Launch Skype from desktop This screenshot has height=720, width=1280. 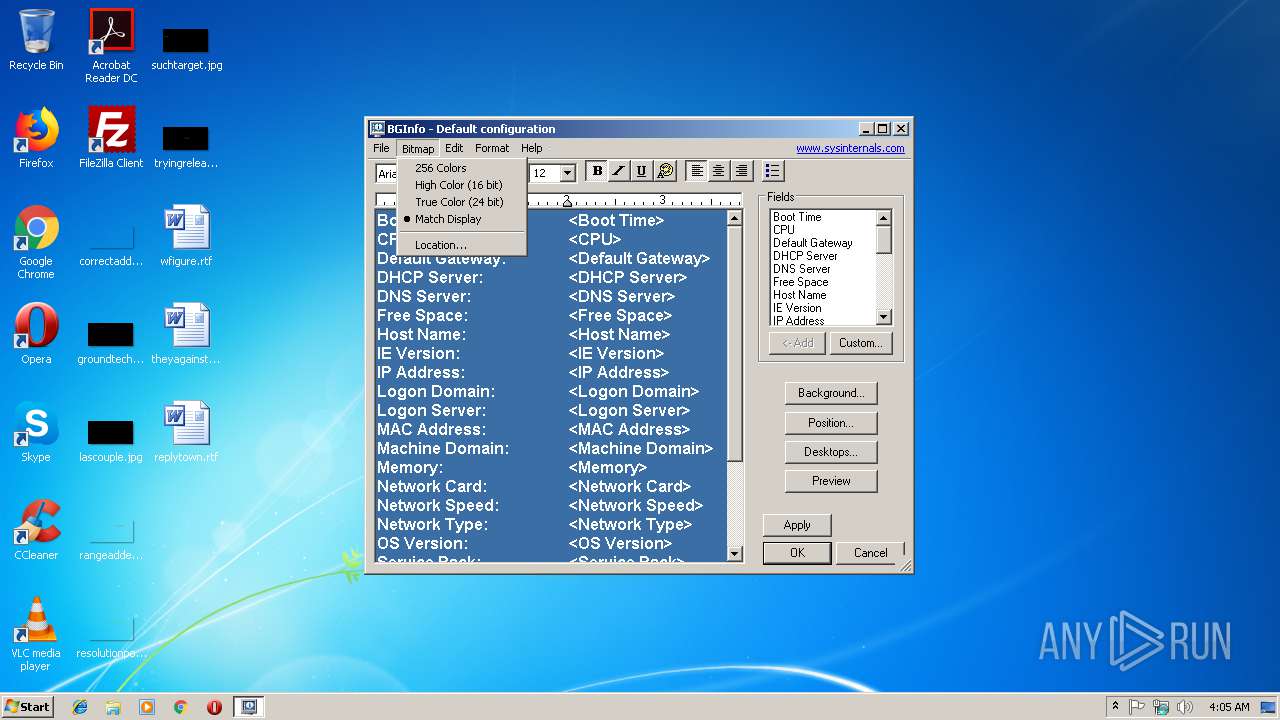click(36, 432)
